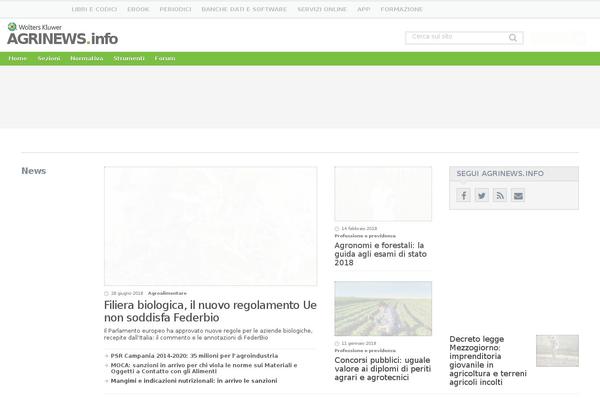The width and height of the screenshot is (600, 400).
Task: Click the News section heading
Action: 34,171
